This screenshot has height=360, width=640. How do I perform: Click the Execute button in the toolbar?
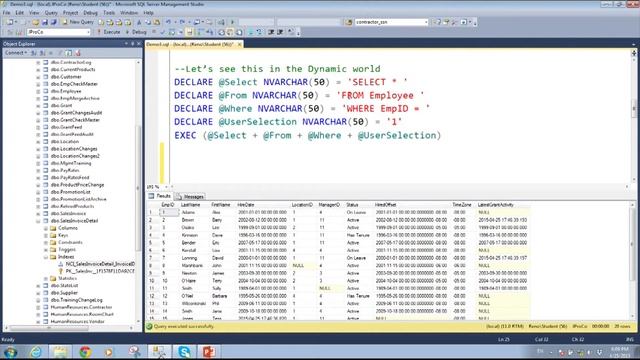click(109, 32)
